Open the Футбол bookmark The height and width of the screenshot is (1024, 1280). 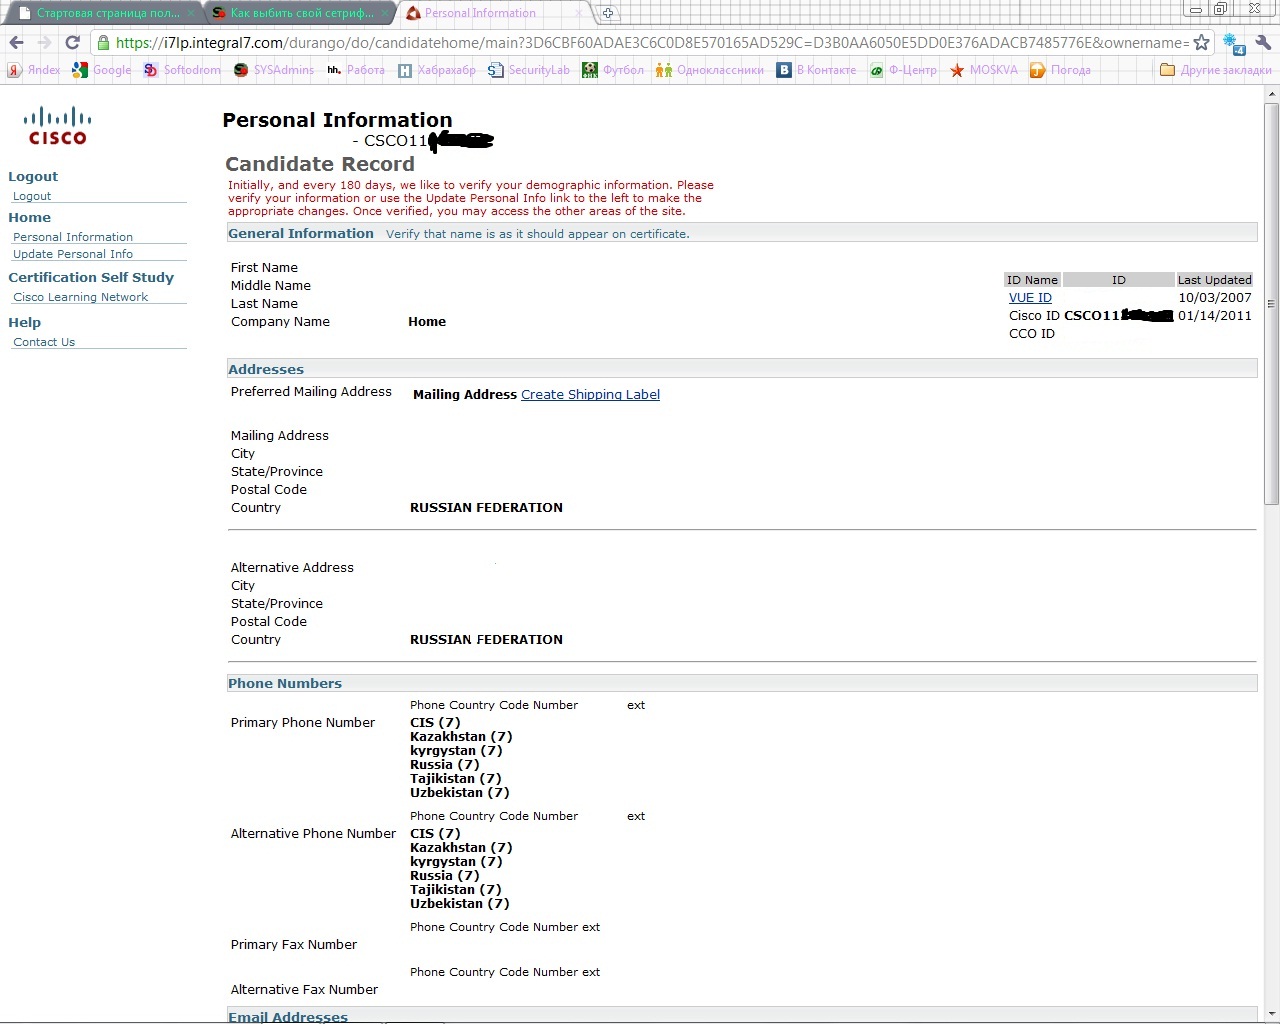tap(612, 70)
